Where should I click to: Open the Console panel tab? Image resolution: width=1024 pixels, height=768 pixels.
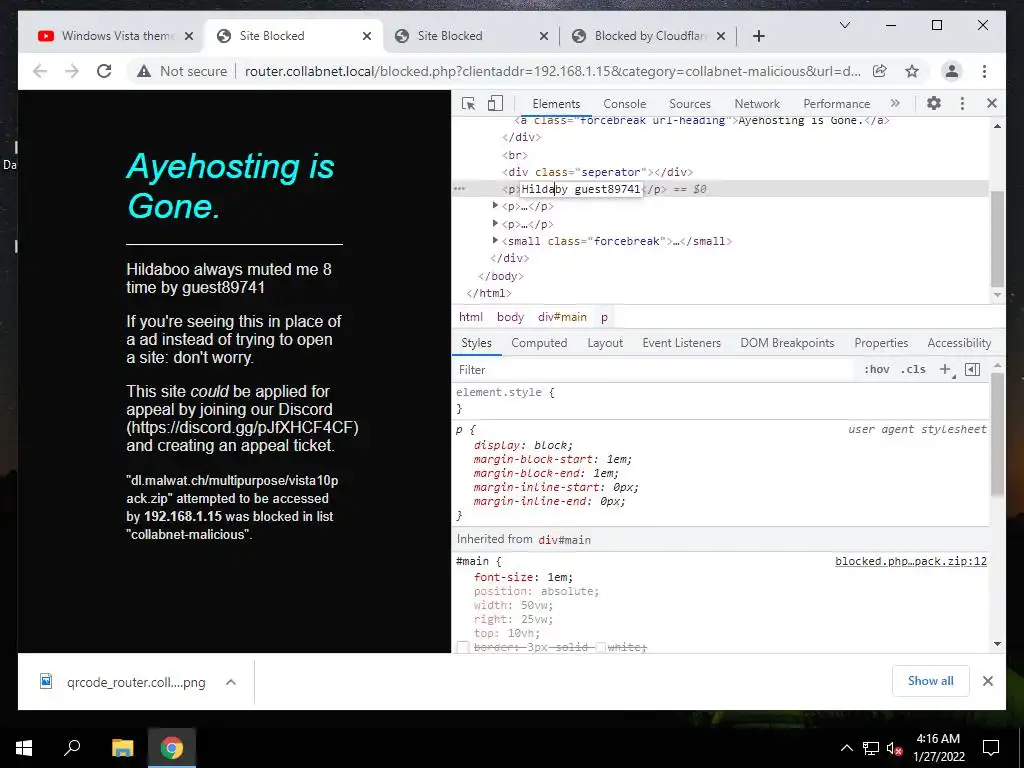point(624,104)
